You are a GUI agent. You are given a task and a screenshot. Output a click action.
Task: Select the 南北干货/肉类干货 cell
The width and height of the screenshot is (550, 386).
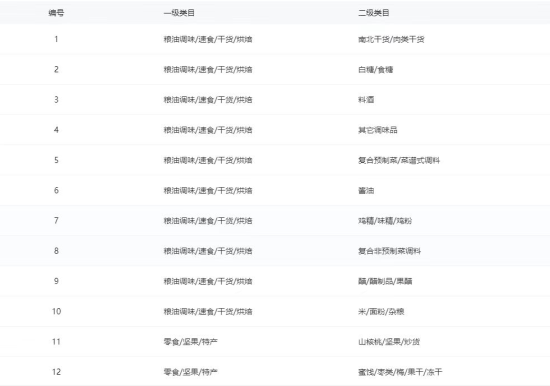coord(391,39)
